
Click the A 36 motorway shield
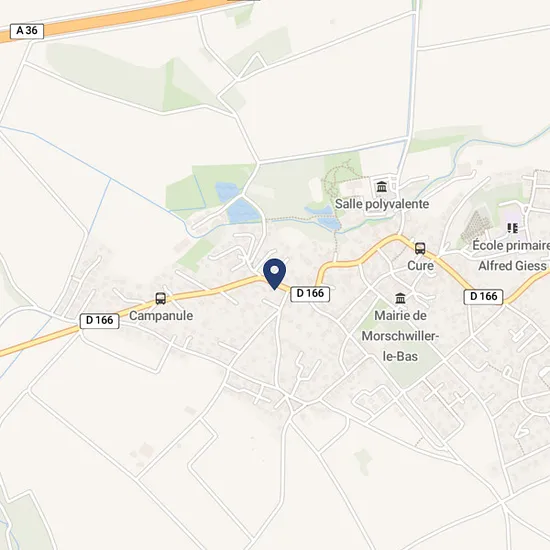click(27, 31)
